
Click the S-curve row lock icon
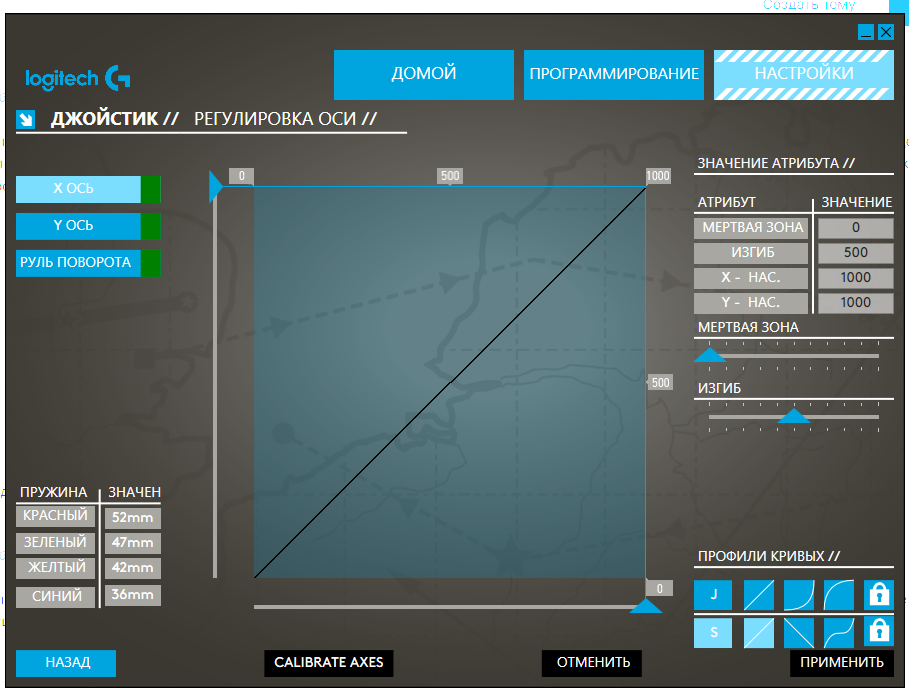tap(879, 631)
